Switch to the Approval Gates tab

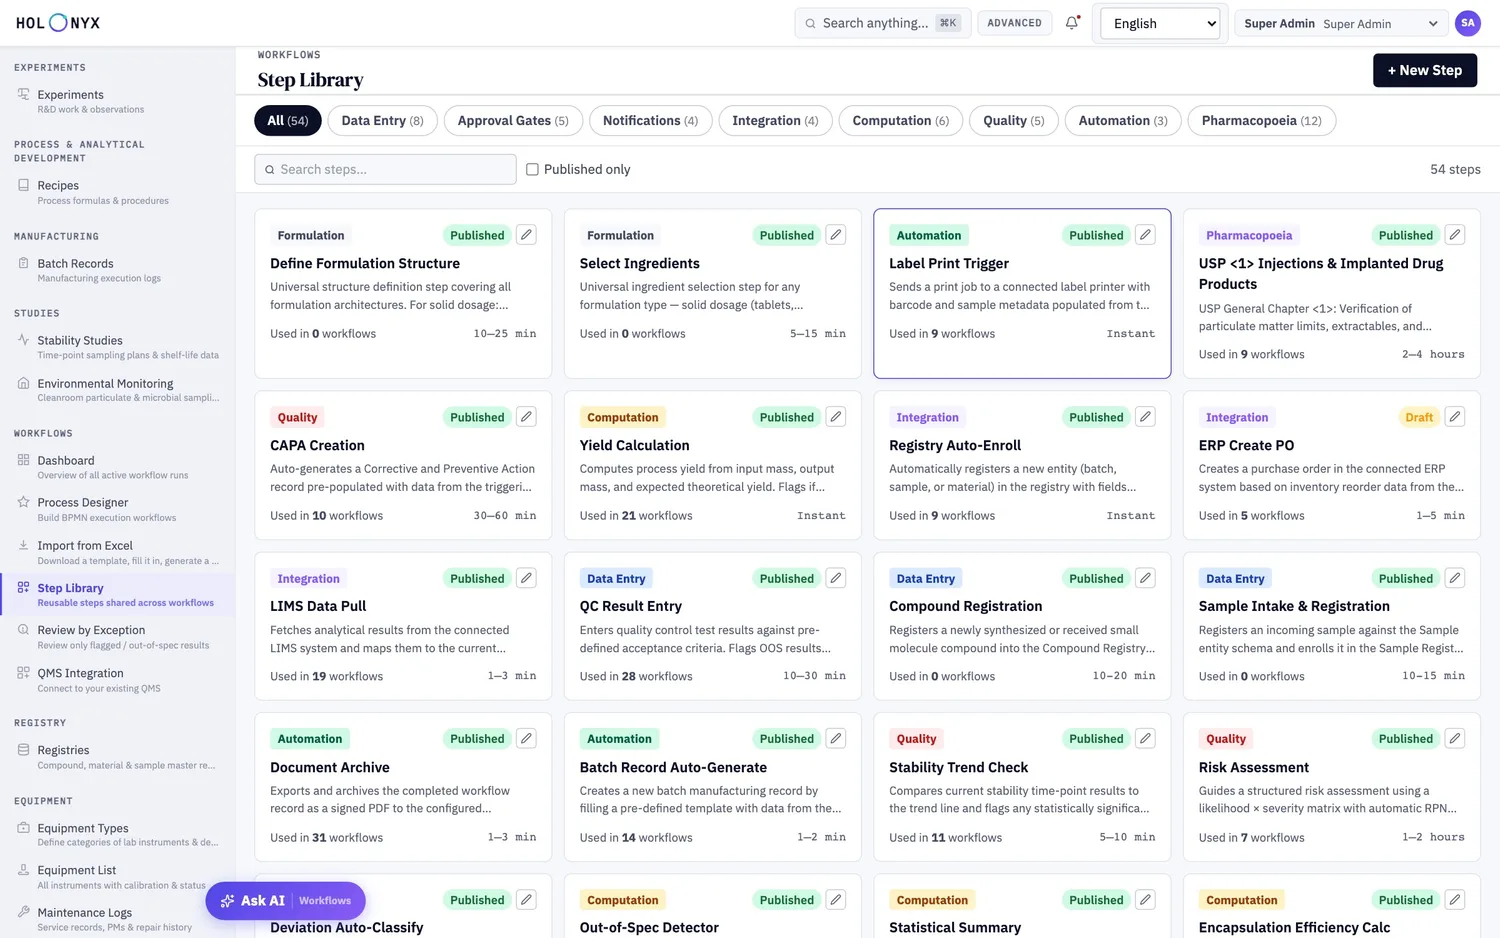pos(513,121)
